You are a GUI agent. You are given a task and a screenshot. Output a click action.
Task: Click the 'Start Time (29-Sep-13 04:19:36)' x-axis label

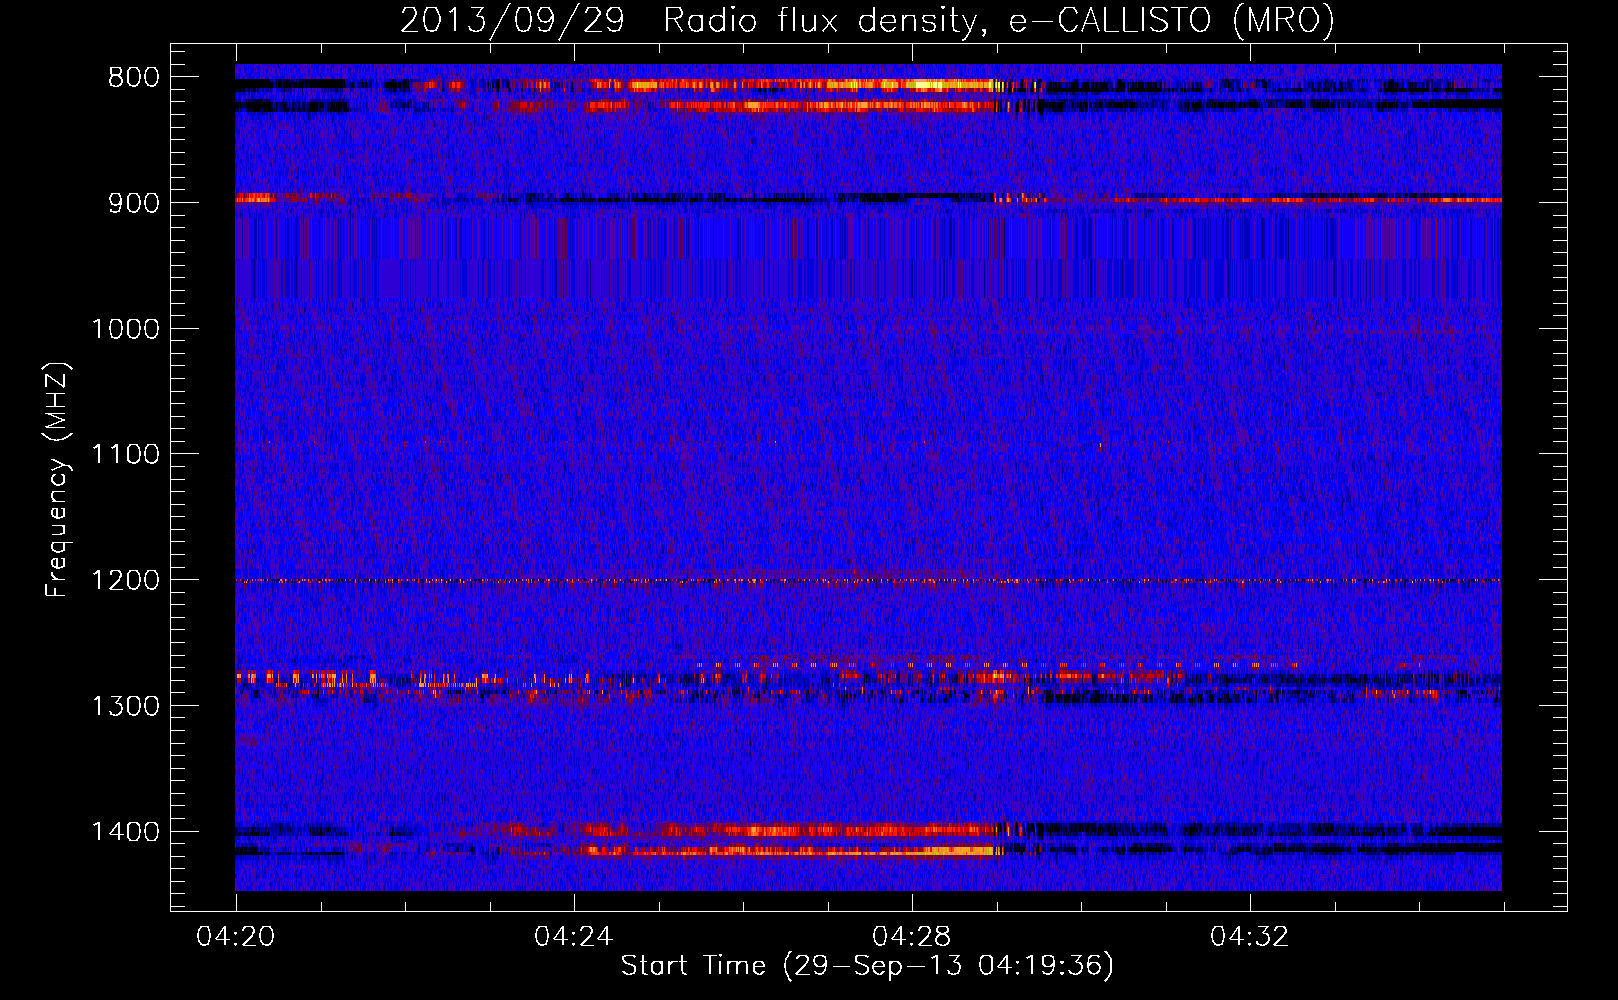[x=867, y=966]
